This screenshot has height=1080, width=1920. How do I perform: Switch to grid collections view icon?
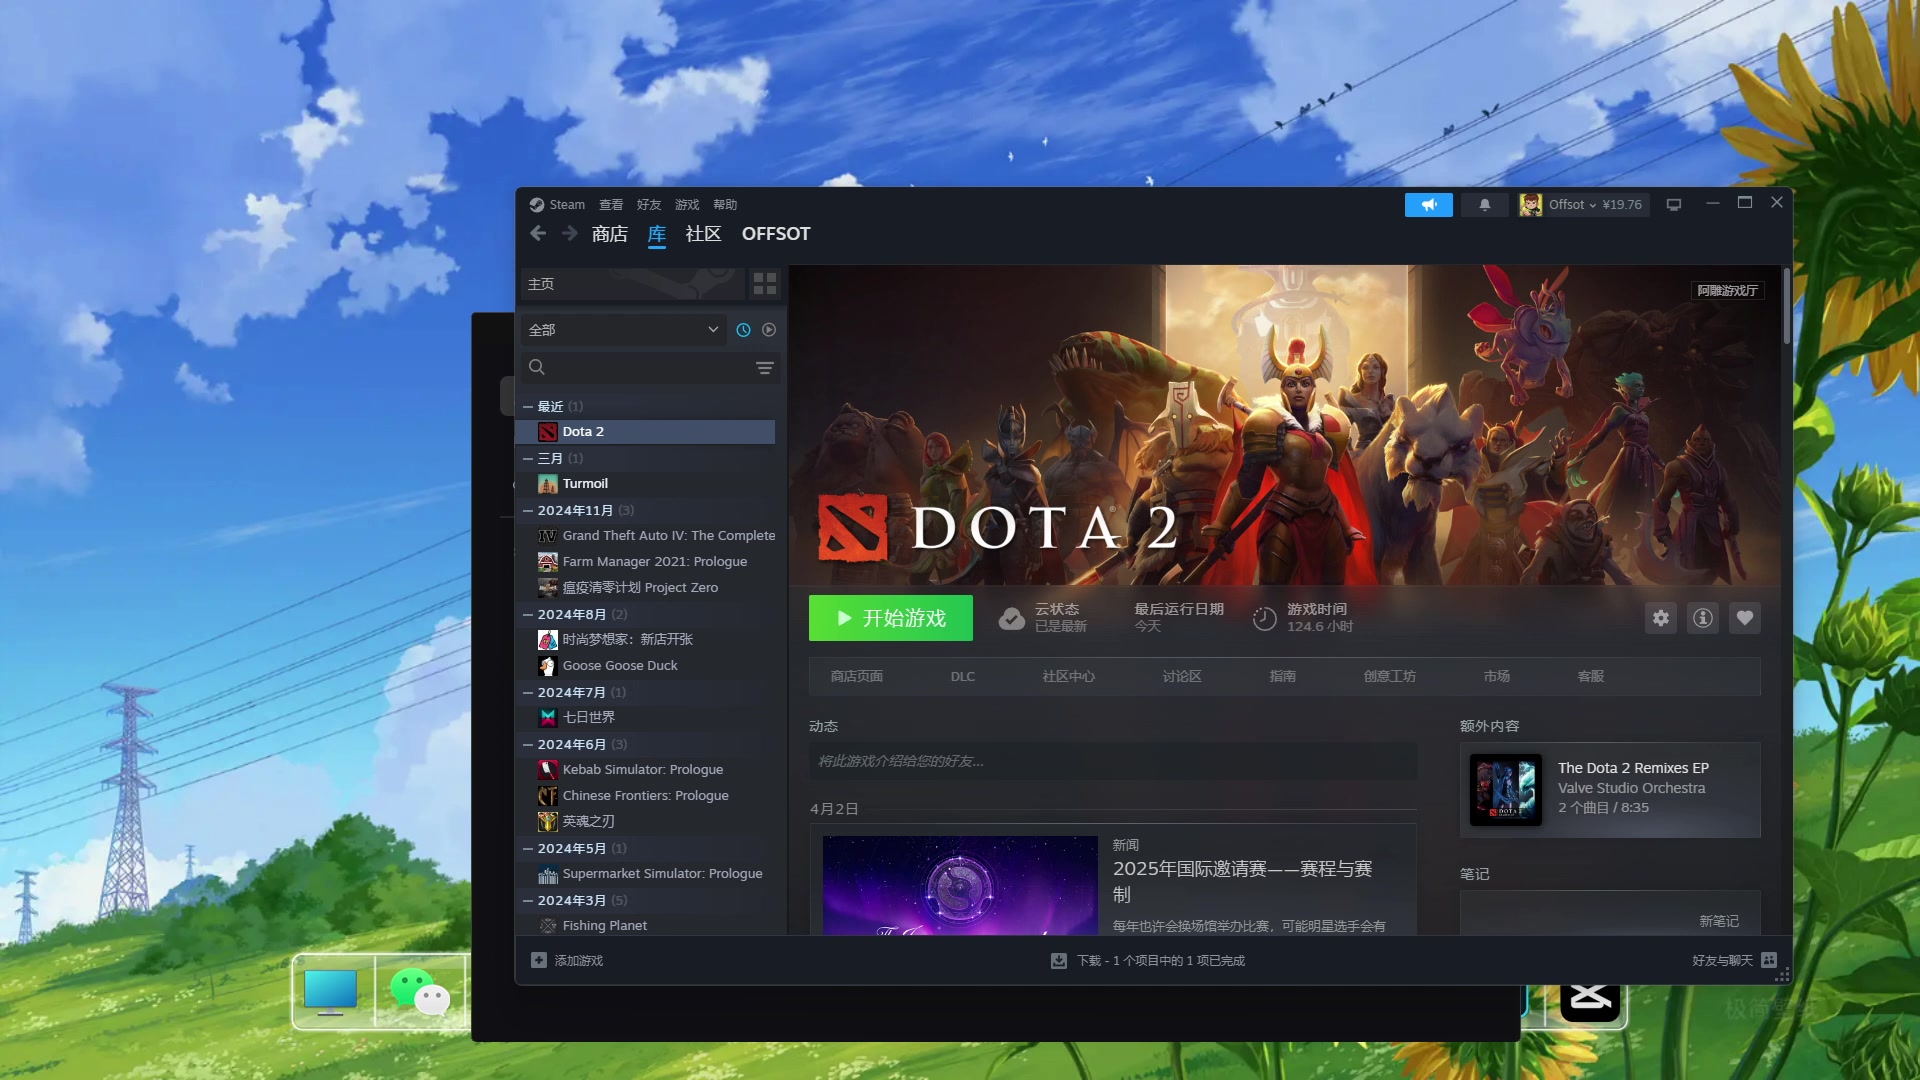point(765,284)
